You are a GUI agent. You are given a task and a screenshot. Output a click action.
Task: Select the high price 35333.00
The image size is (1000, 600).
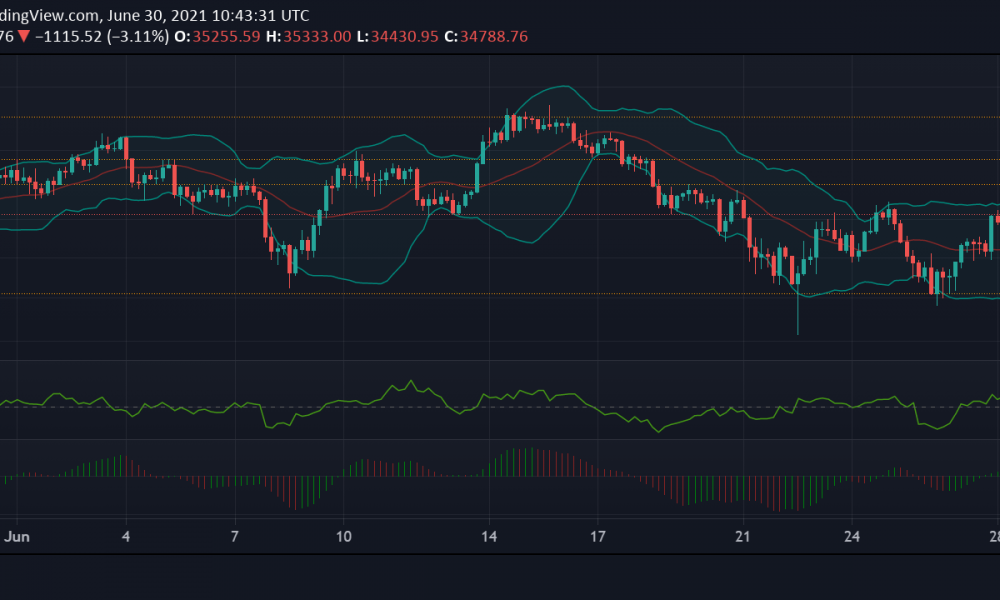pos(317,36)
